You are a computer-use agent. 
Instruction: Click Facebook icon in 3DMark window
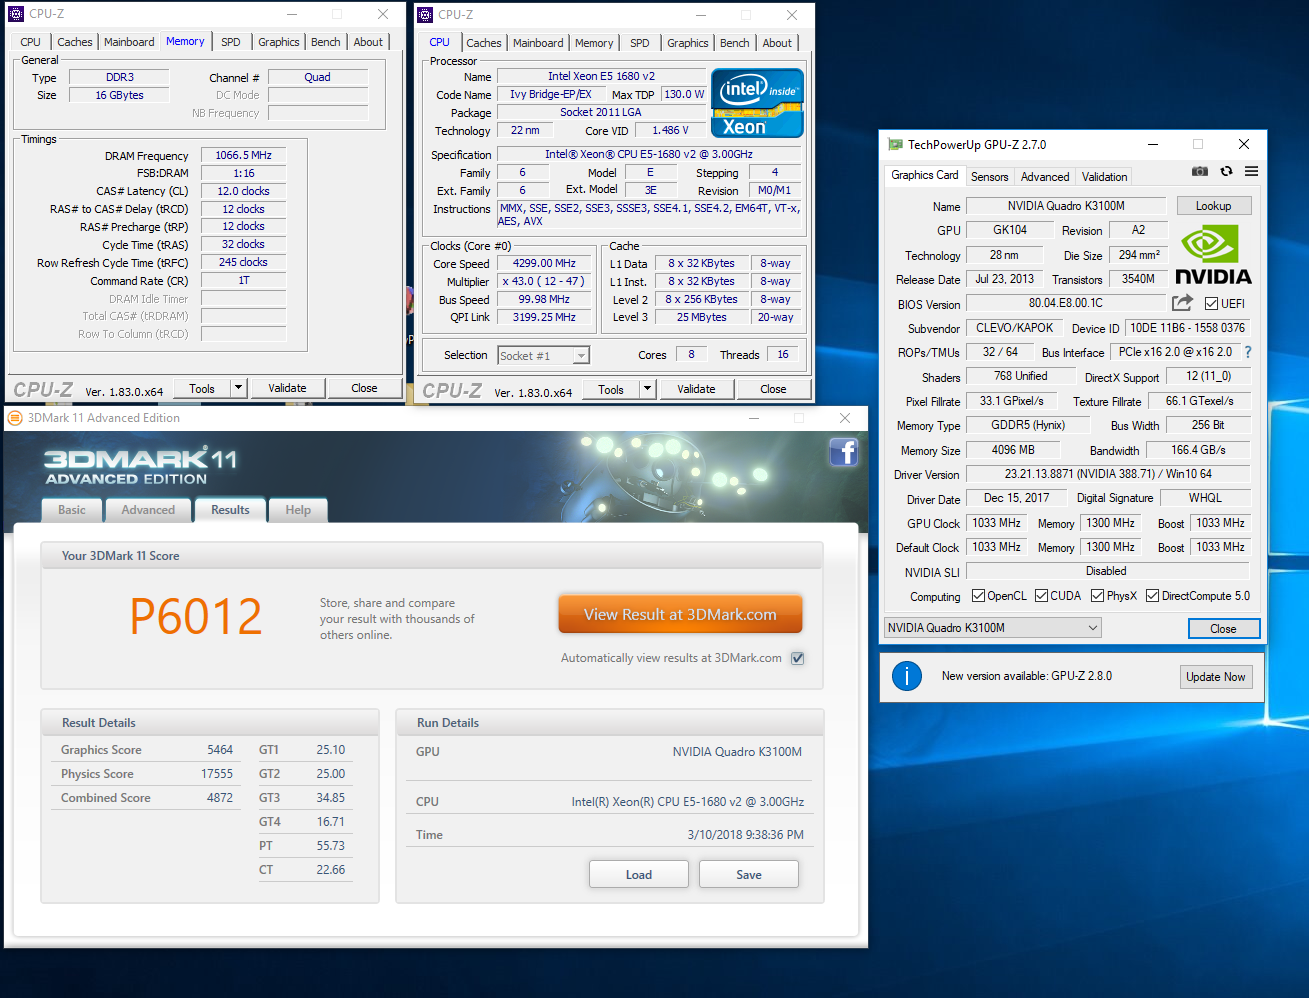point(844,452)
